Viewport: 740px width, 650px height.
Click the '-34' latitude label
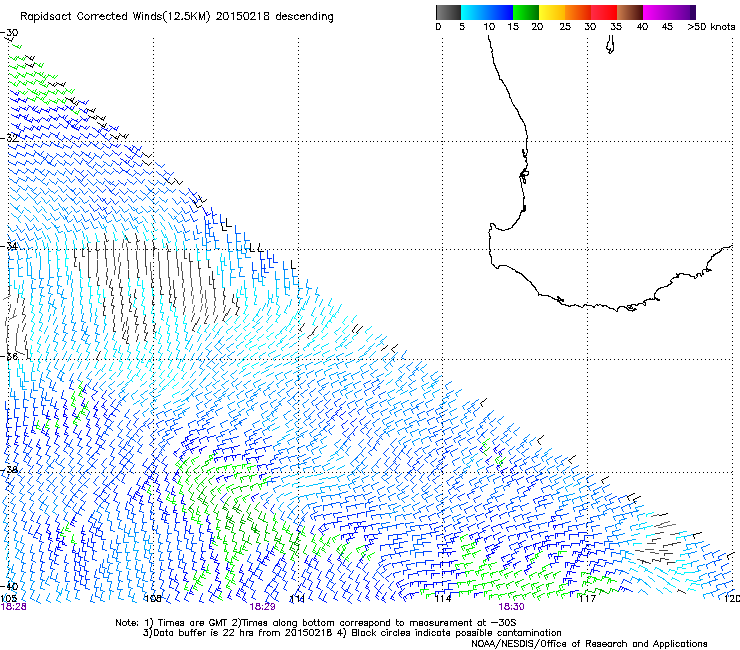[9, 246]
